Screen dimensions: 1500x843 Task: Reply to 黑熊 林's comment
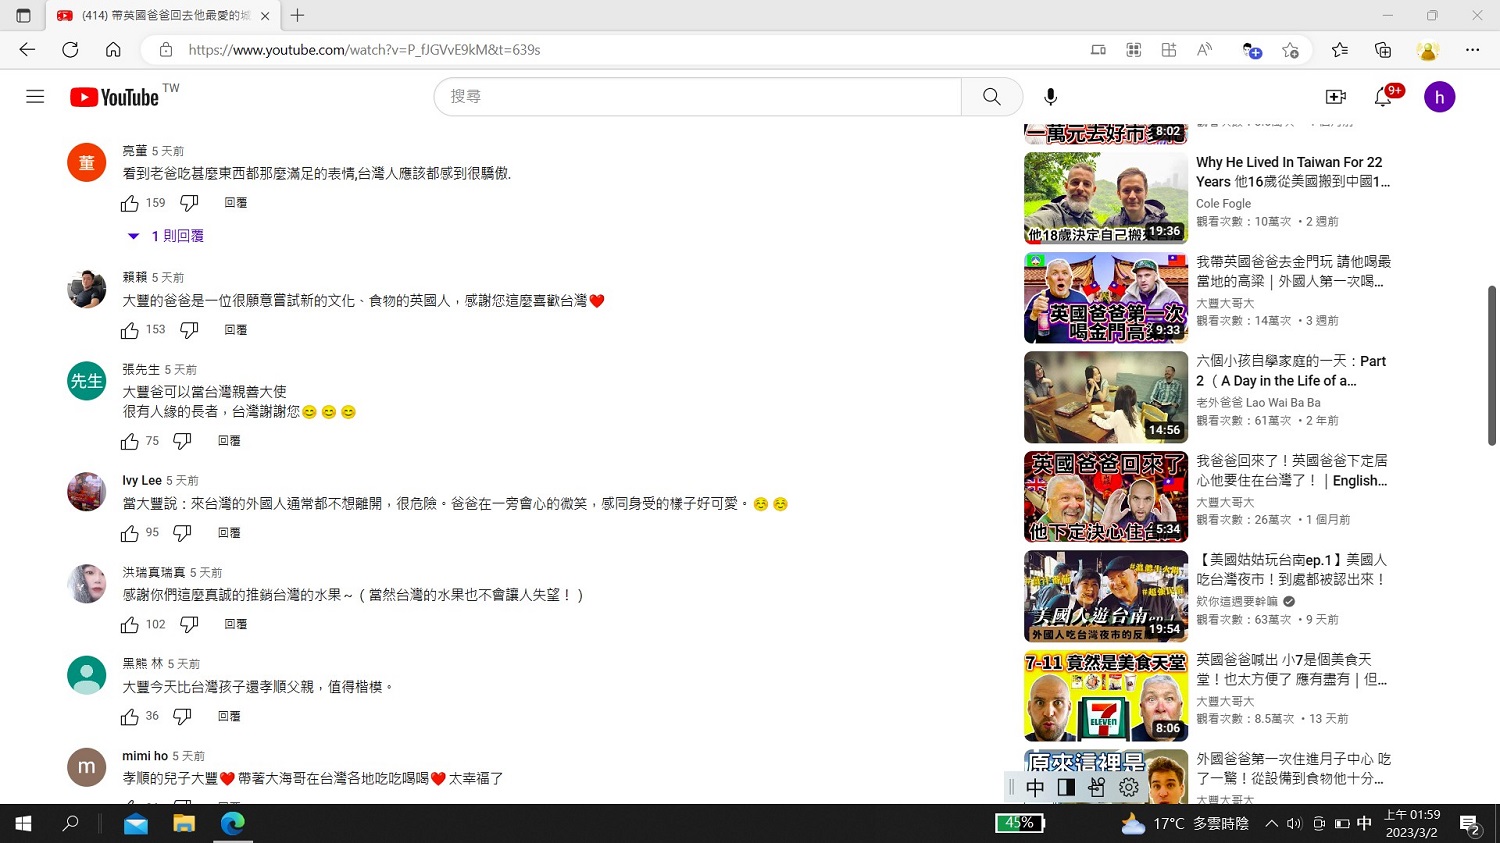click(x=229, y=716)
